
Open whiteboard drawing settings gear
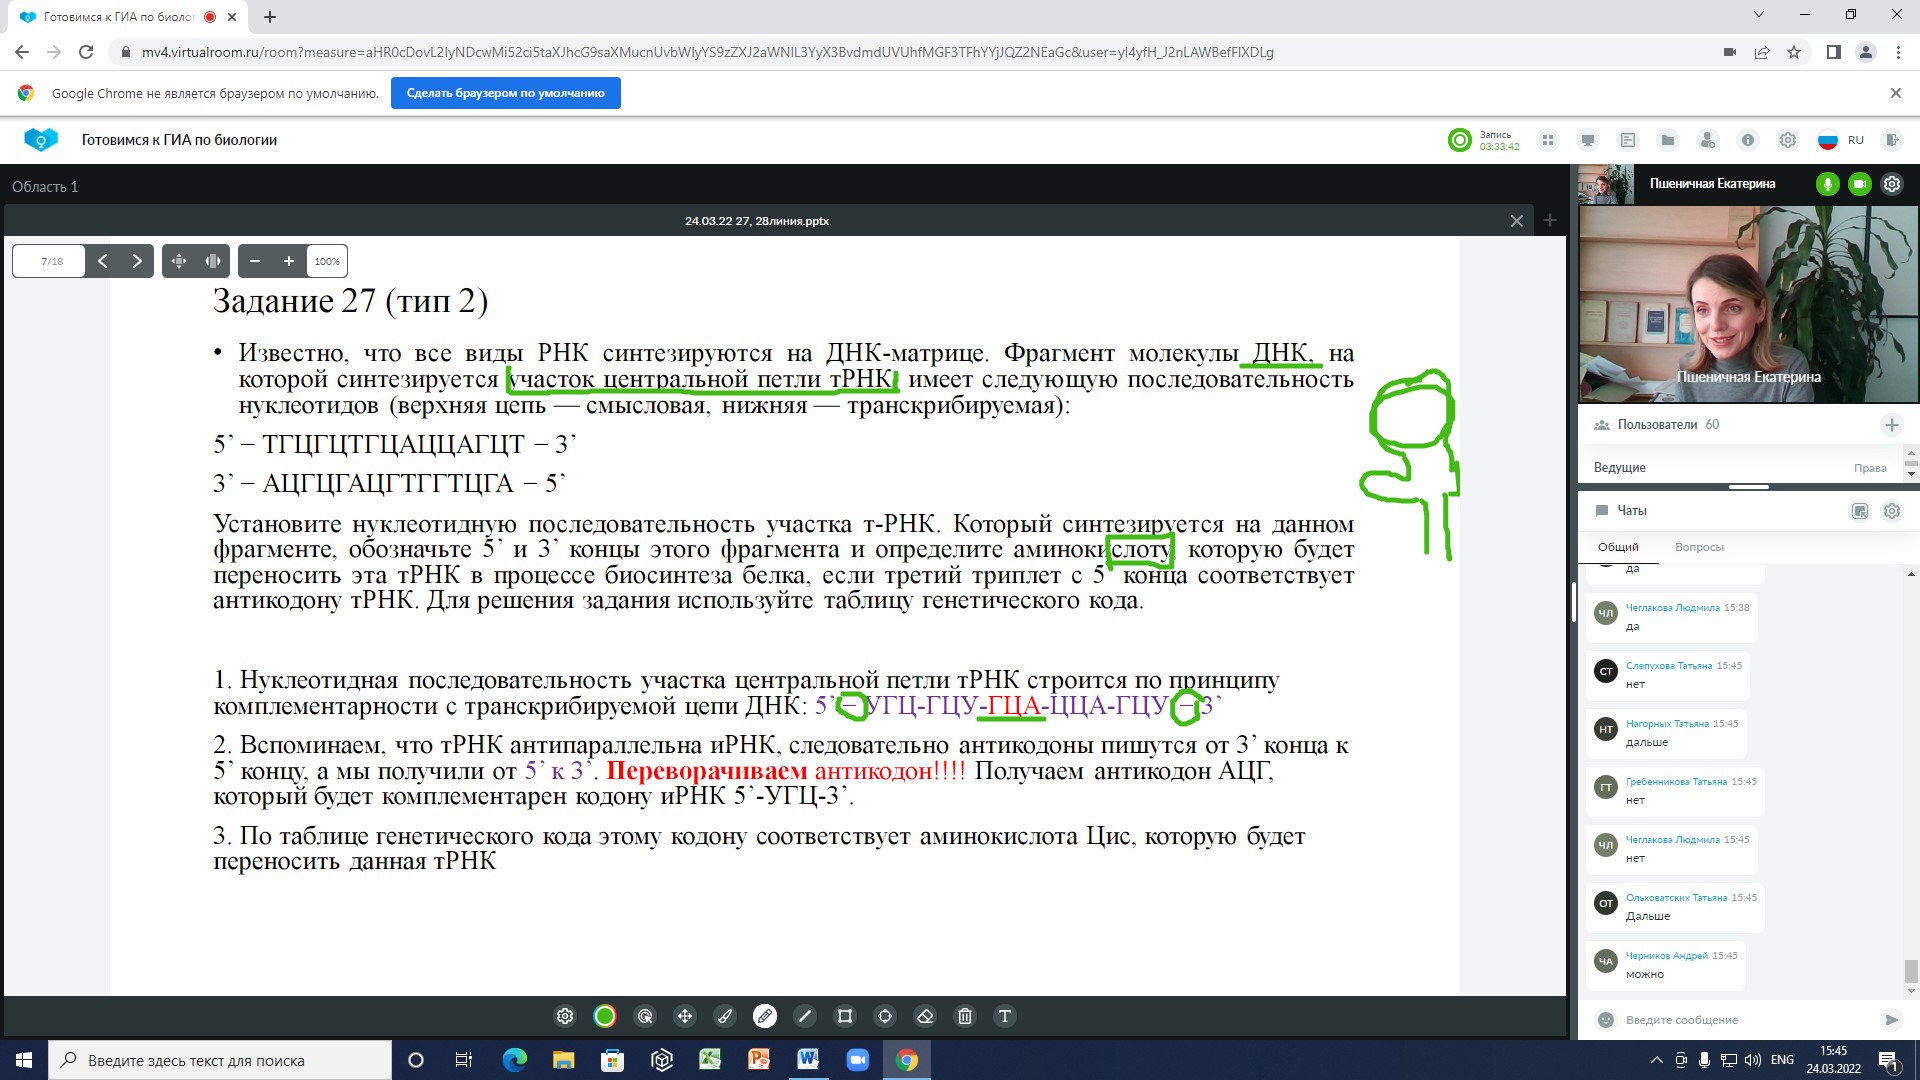(x=565, y=1016)
